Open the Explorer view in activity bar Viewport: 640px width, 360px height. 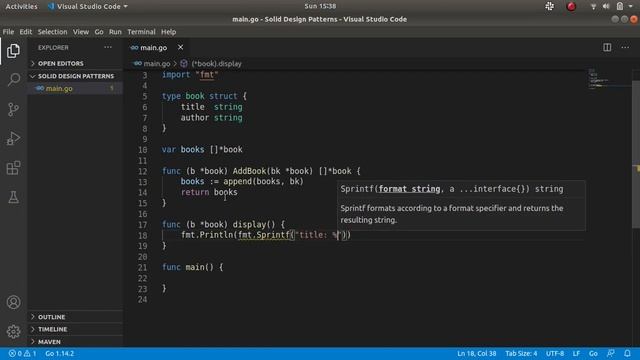point(13,51)
